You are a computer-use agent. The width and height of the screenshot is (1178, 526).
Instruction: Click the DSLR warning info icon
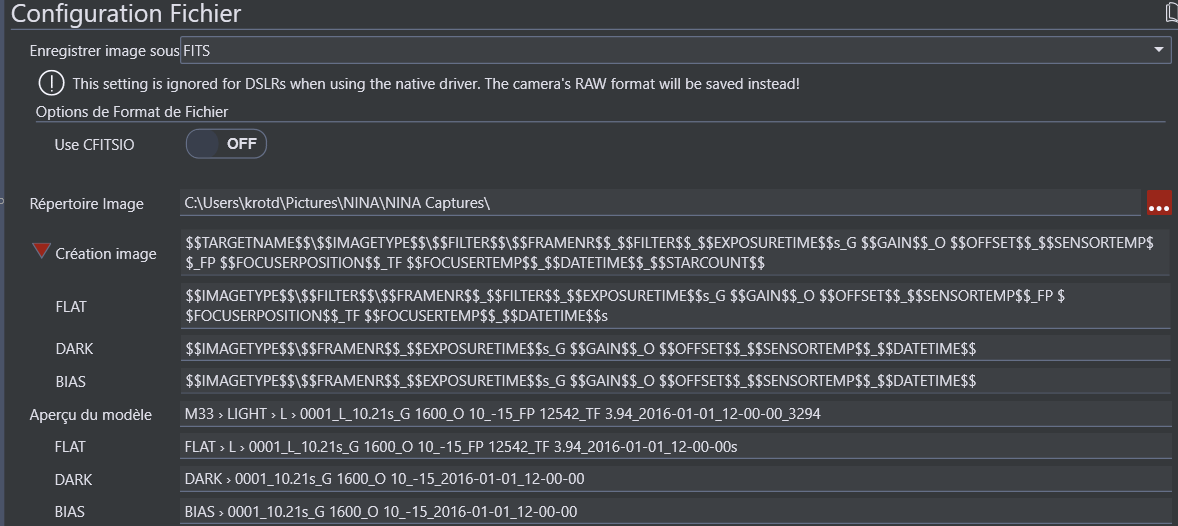pos(51,83)
